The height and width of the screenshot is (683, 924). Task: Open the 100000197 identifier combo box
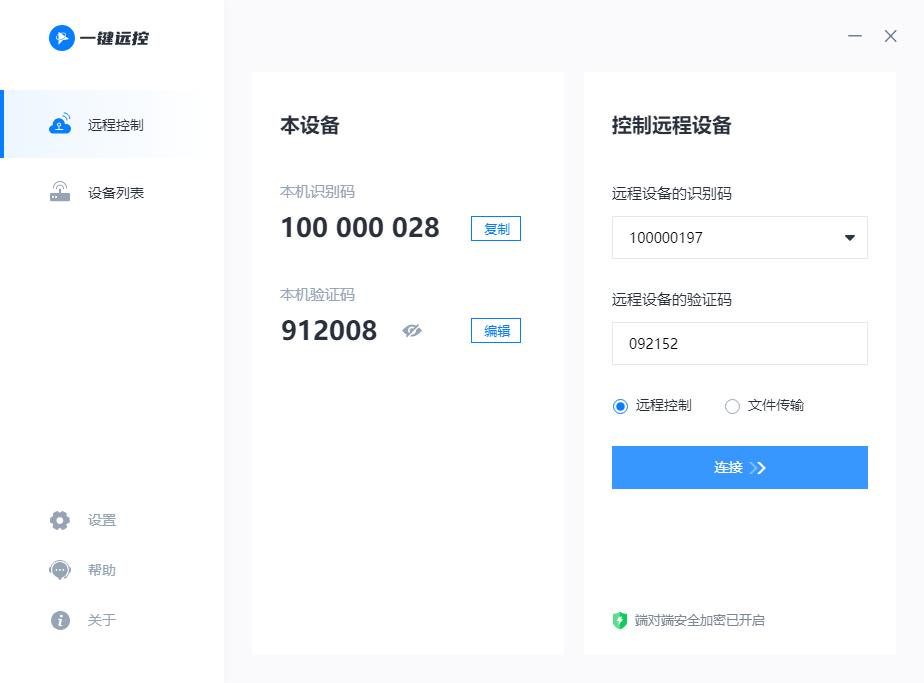(740, 238)
